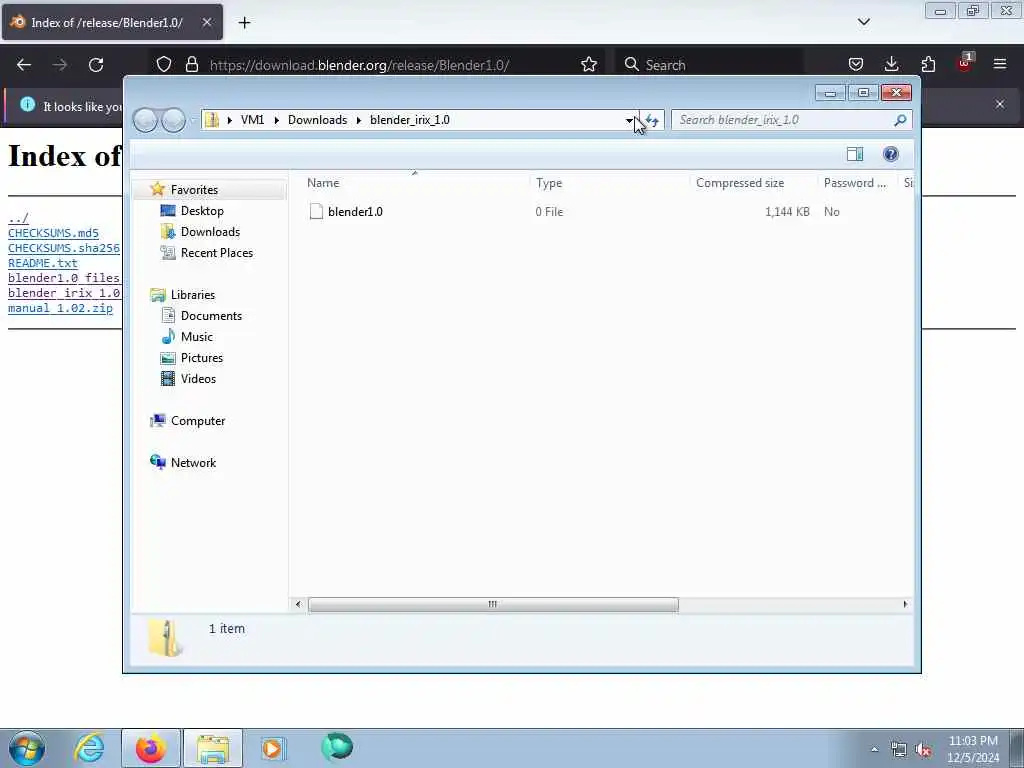Open address bar history dropdown
Viewport: 1024px width, 768px height.
click(x=629, y=120)
